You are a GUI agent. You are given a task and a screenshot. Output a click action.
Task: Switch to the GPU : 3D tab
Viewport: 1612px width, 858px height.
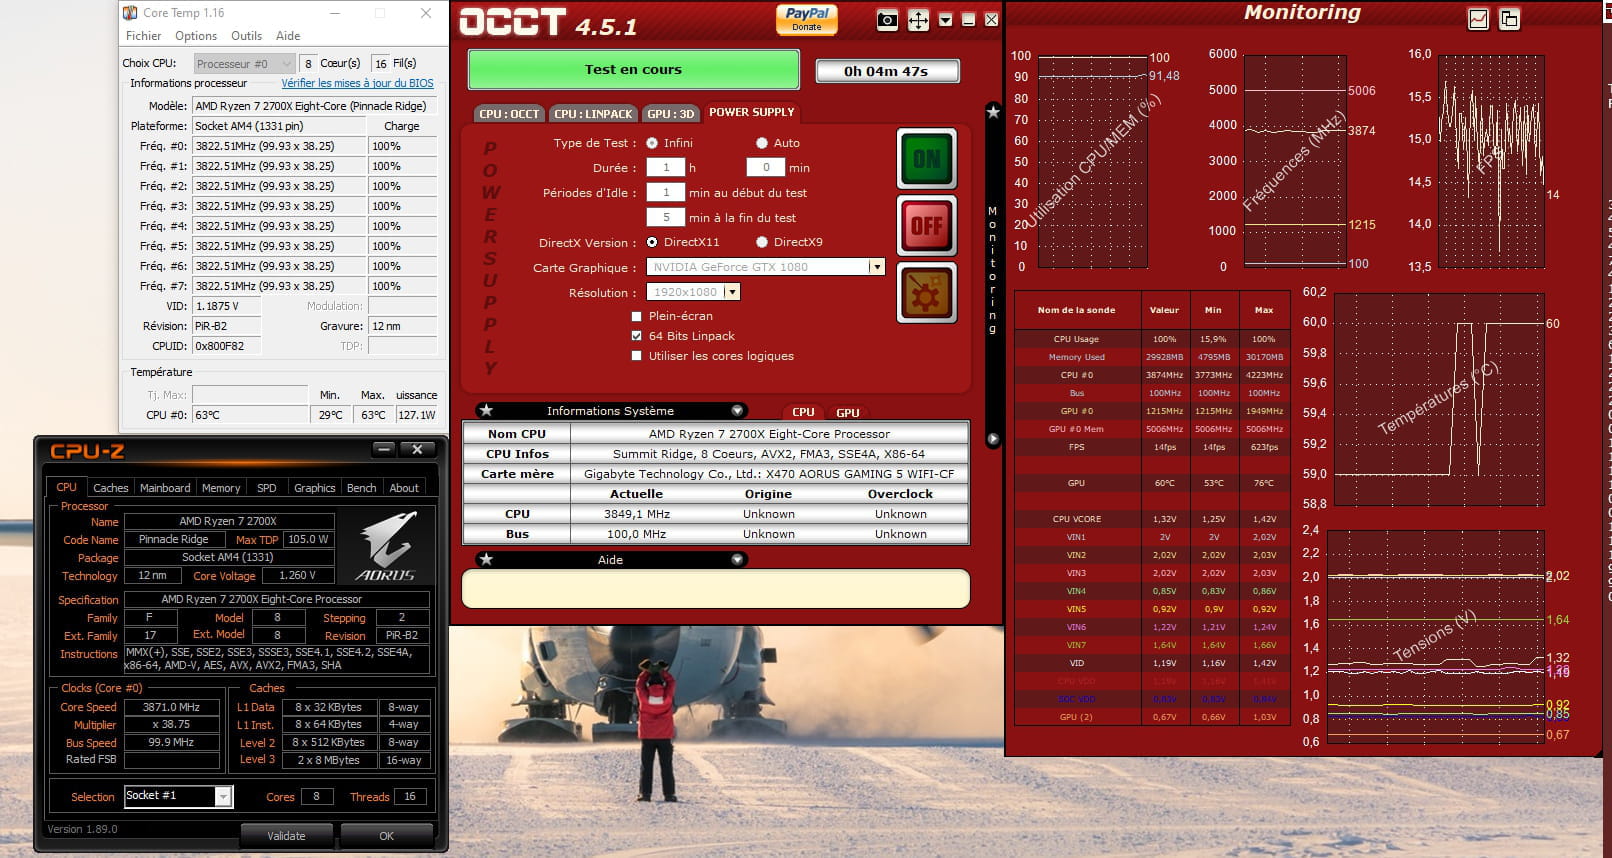pos(670,113)
